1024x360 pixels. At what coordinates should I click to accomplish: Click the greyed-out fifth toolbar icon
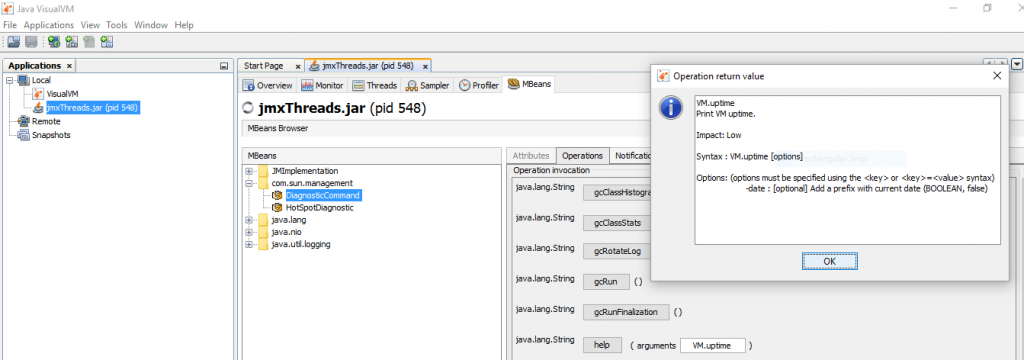pyautogui.click(x=89, y=42)
